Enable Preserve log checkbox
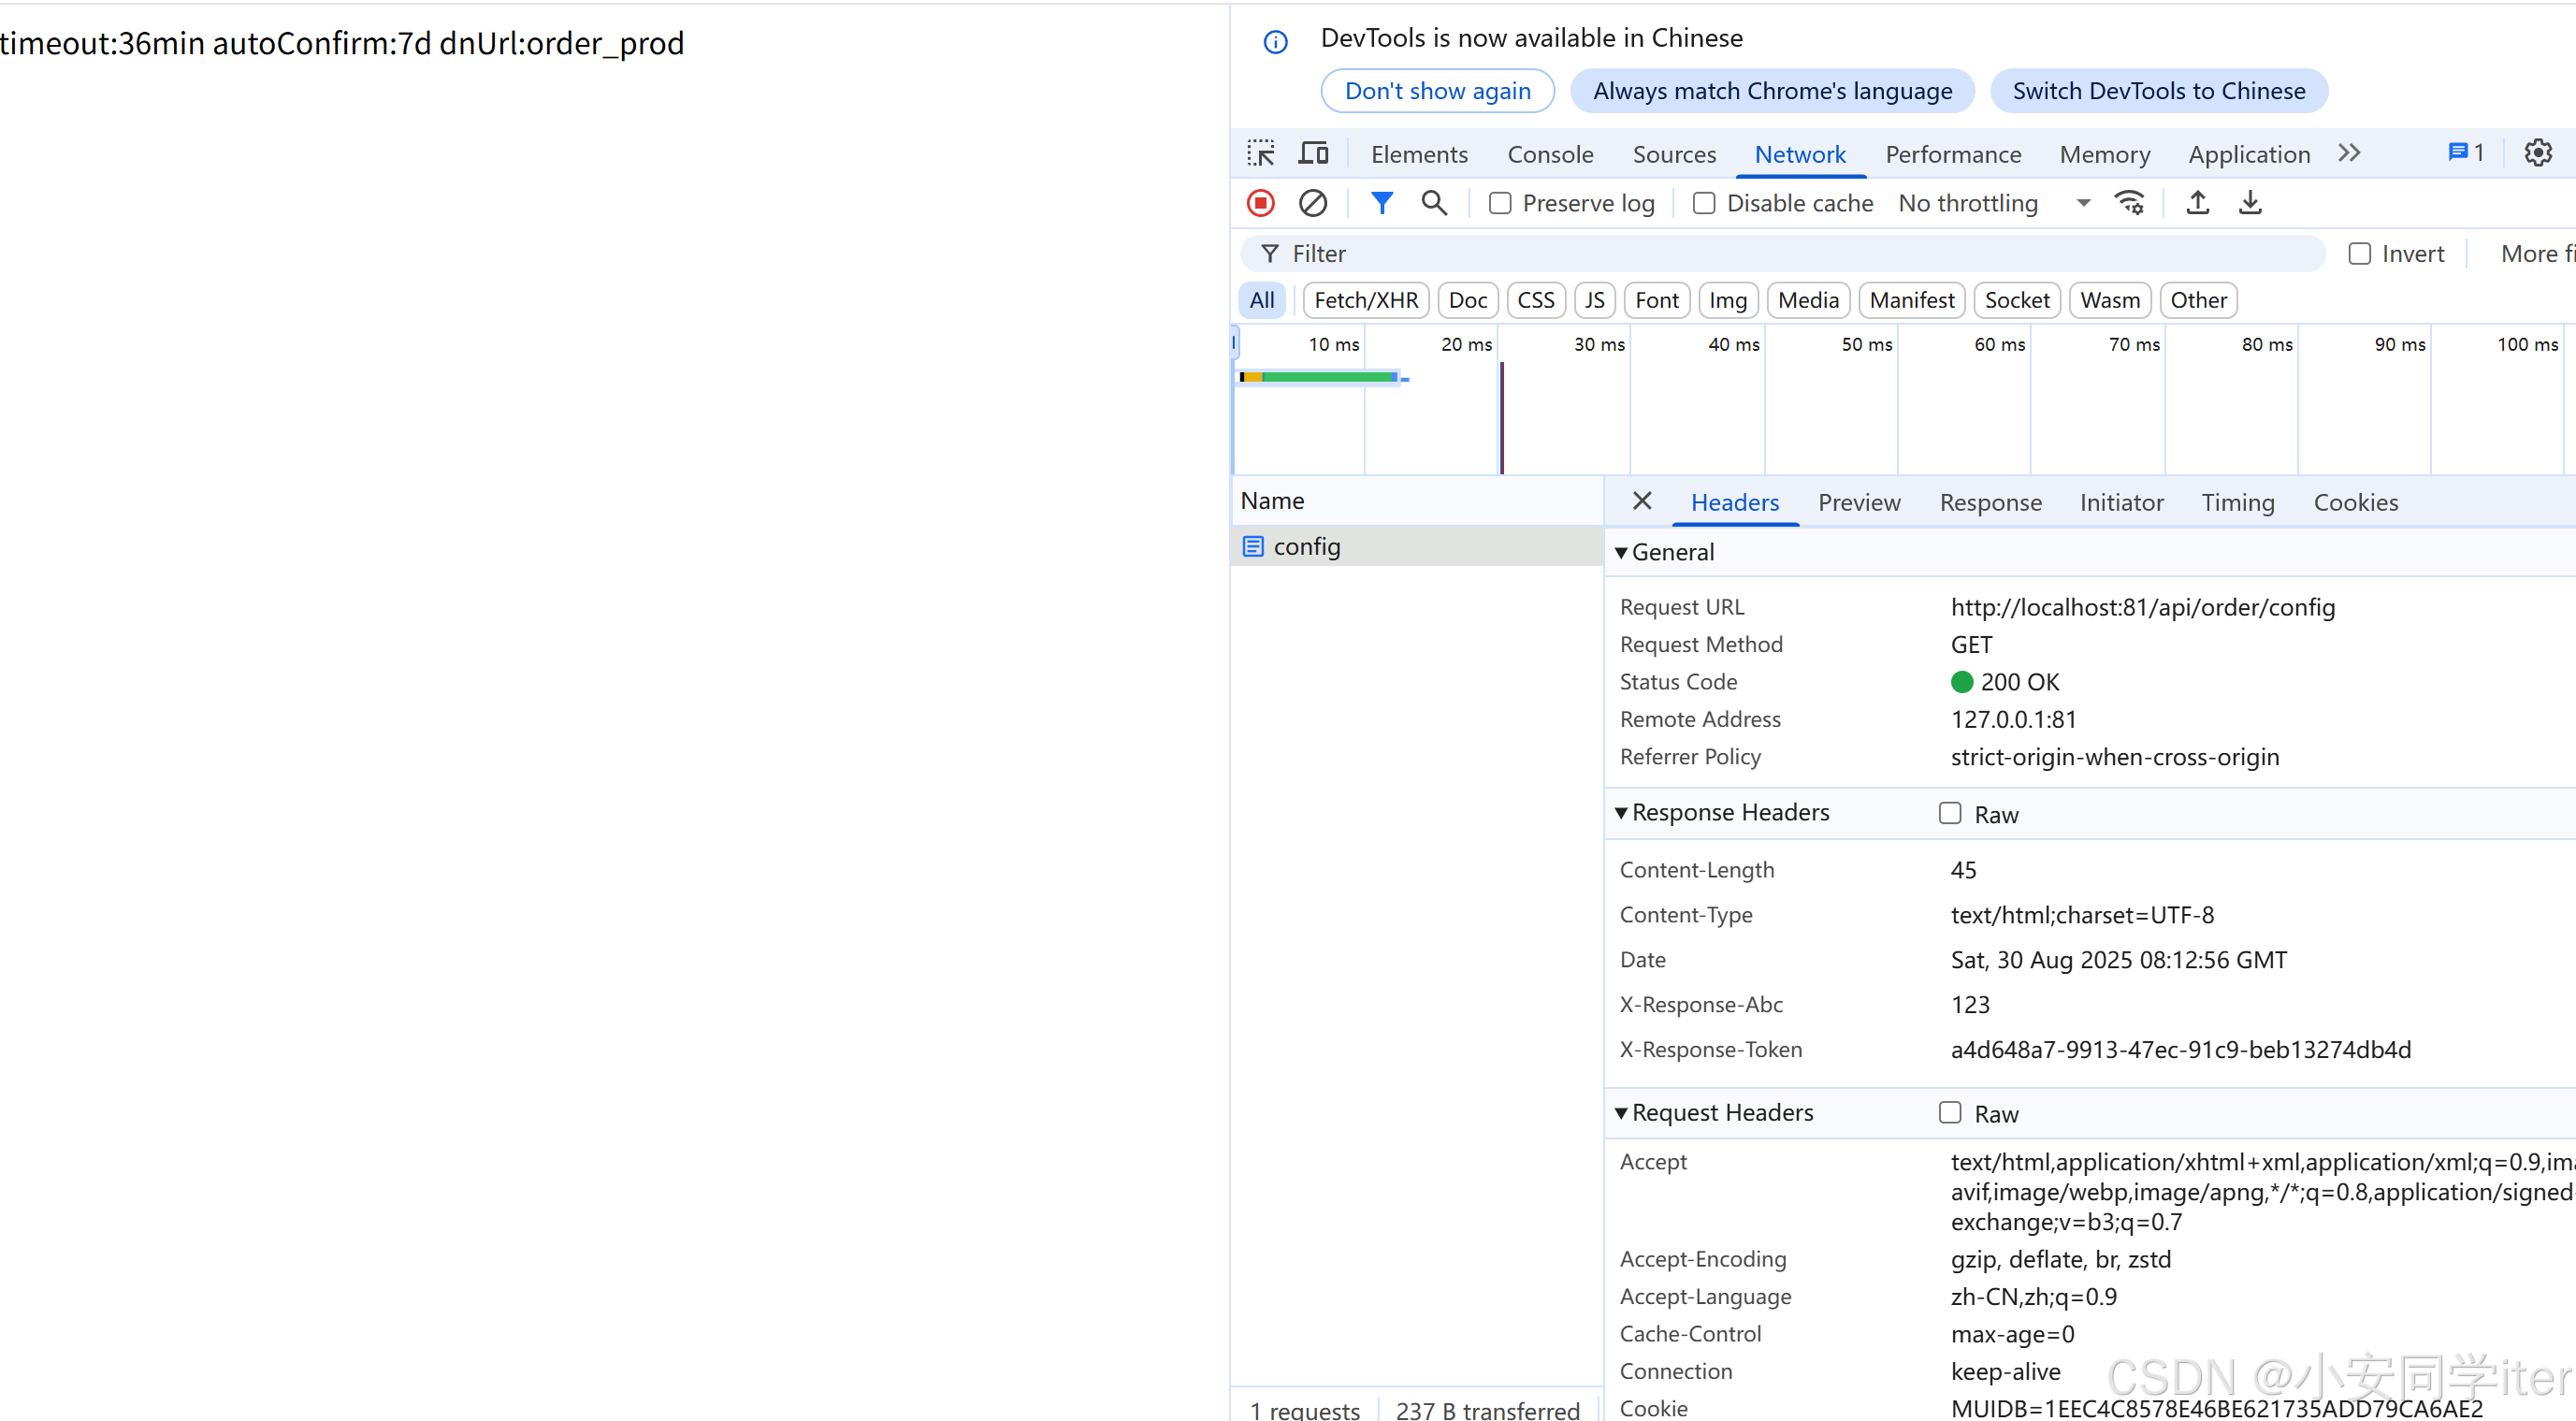2576x1421 pixels. (x=1500, y=203)
